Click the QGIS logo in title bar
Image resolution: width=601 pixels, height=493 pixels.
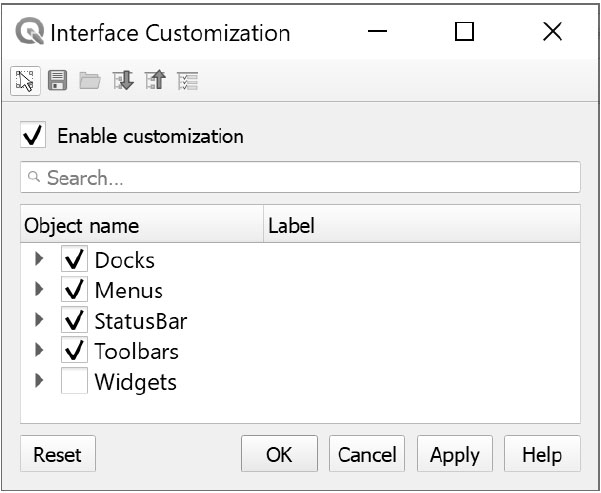point(30,32)
